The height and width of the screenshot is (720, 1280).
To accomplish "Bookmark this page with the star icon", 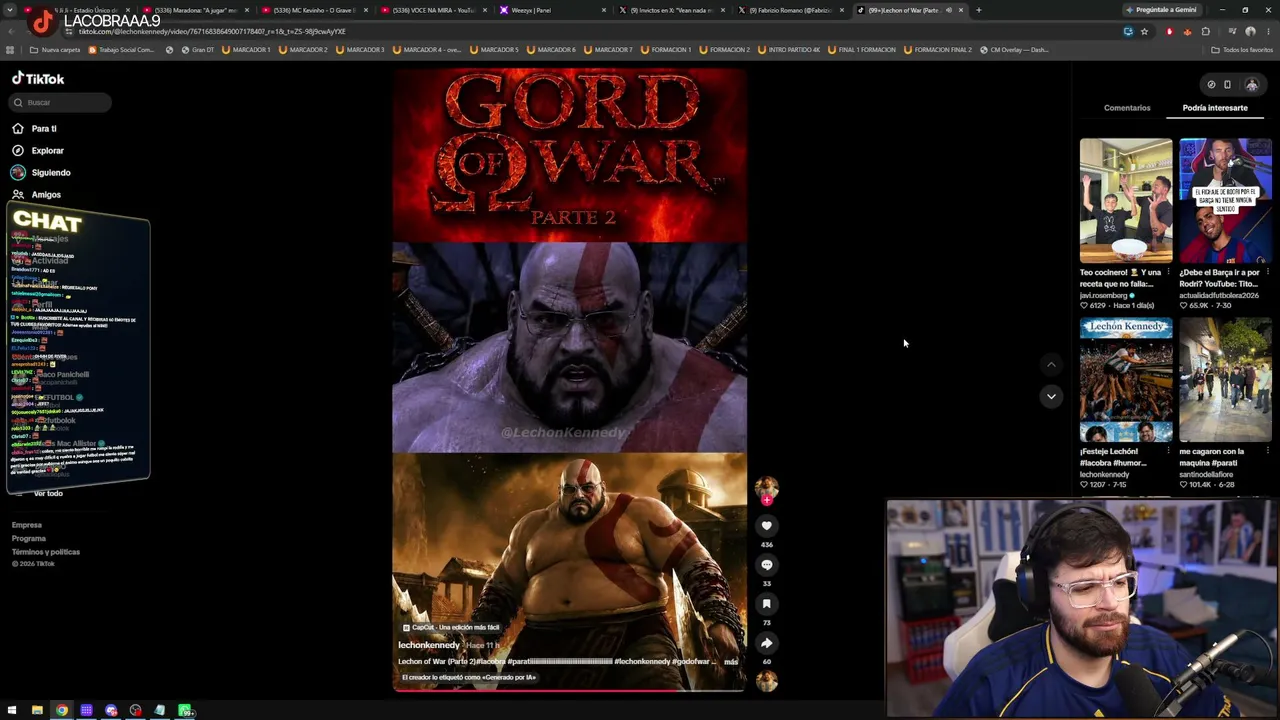I will coord(1145,31).
